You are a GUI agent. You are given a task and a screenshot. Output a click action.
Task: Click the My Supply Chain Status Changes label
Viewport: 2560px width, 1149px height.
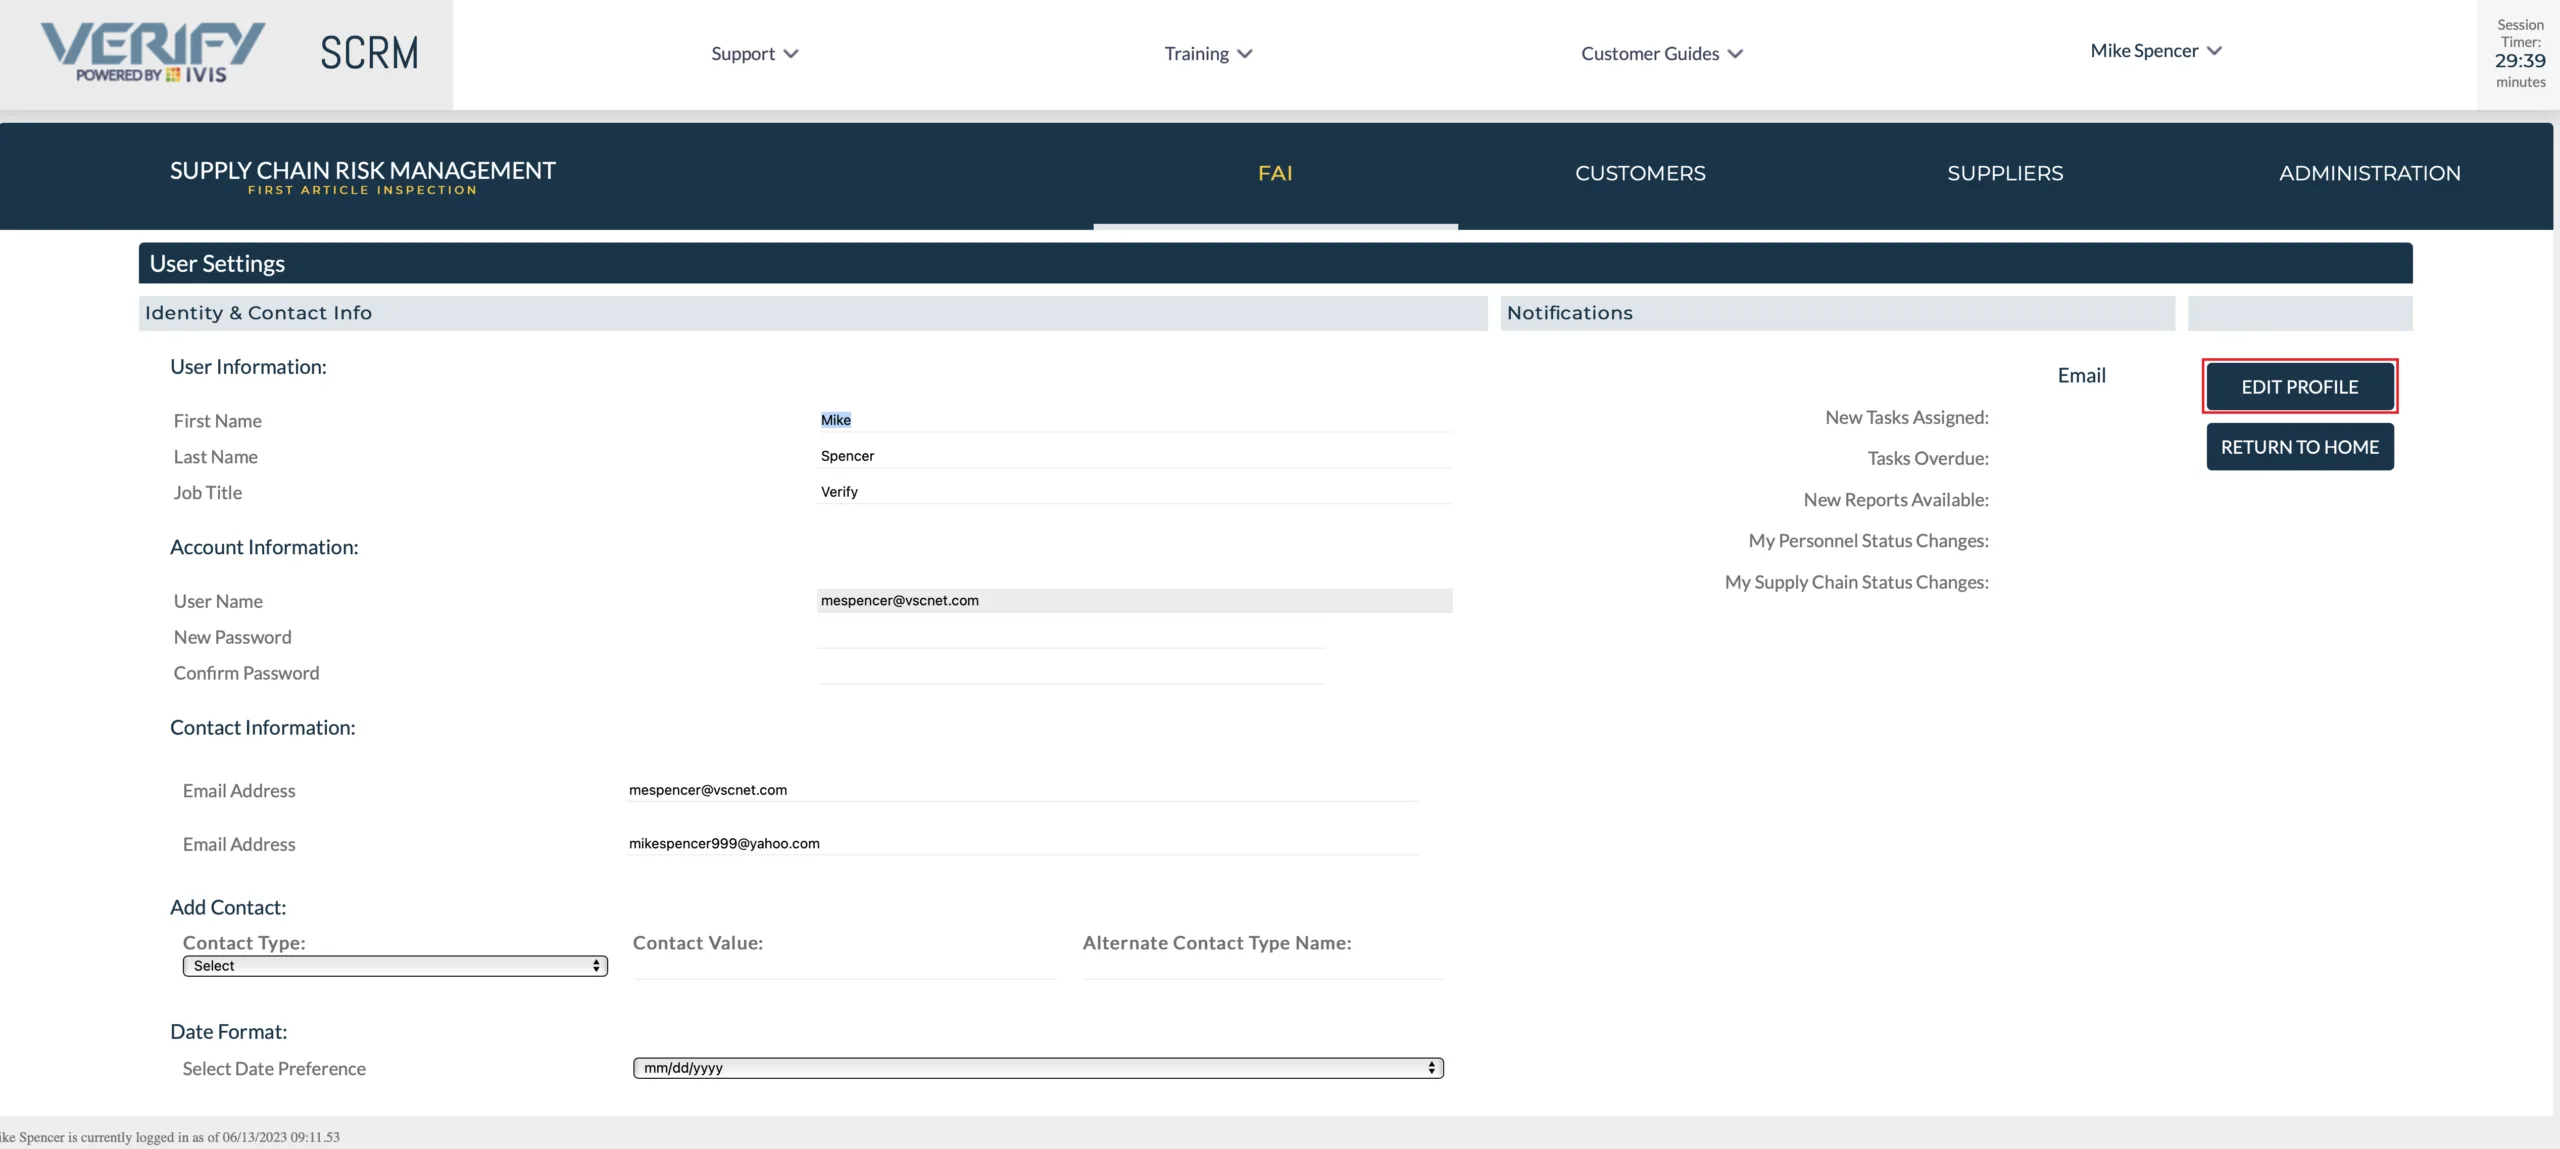(1856, 582)
